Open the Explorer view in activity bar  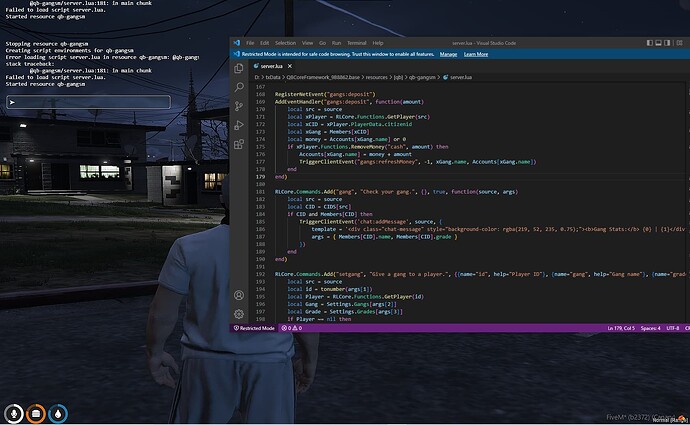coord(239,67)
